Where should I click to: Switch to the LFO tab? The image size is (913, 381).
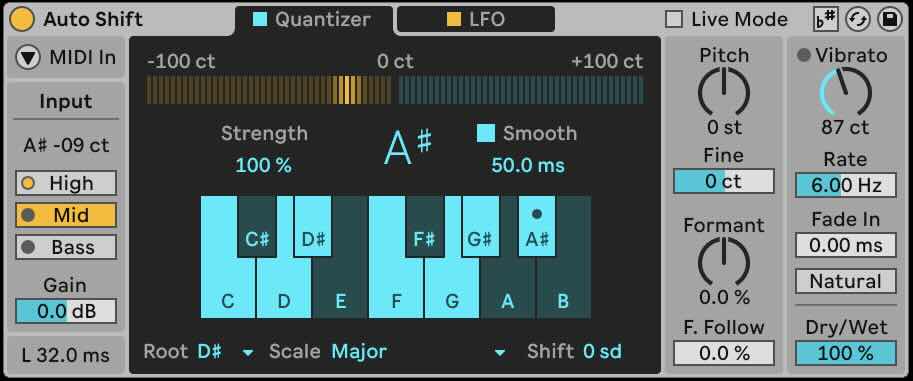click(x=476, y=20)
